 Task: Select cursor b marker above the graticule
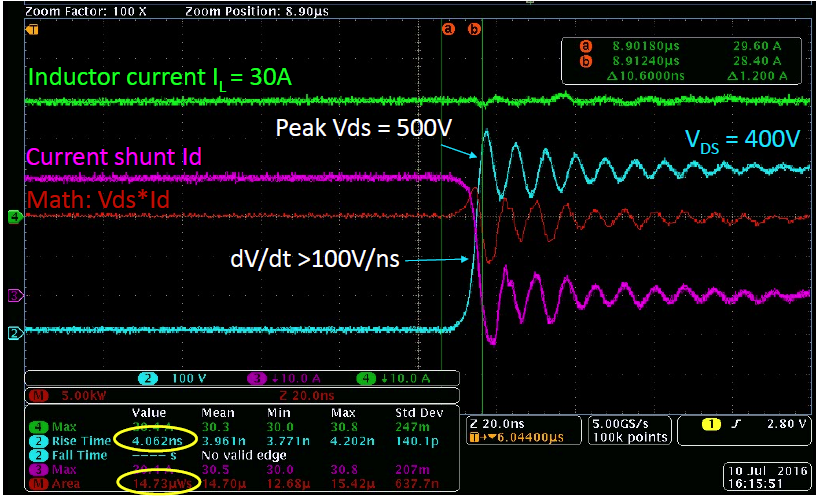(474, 29)
